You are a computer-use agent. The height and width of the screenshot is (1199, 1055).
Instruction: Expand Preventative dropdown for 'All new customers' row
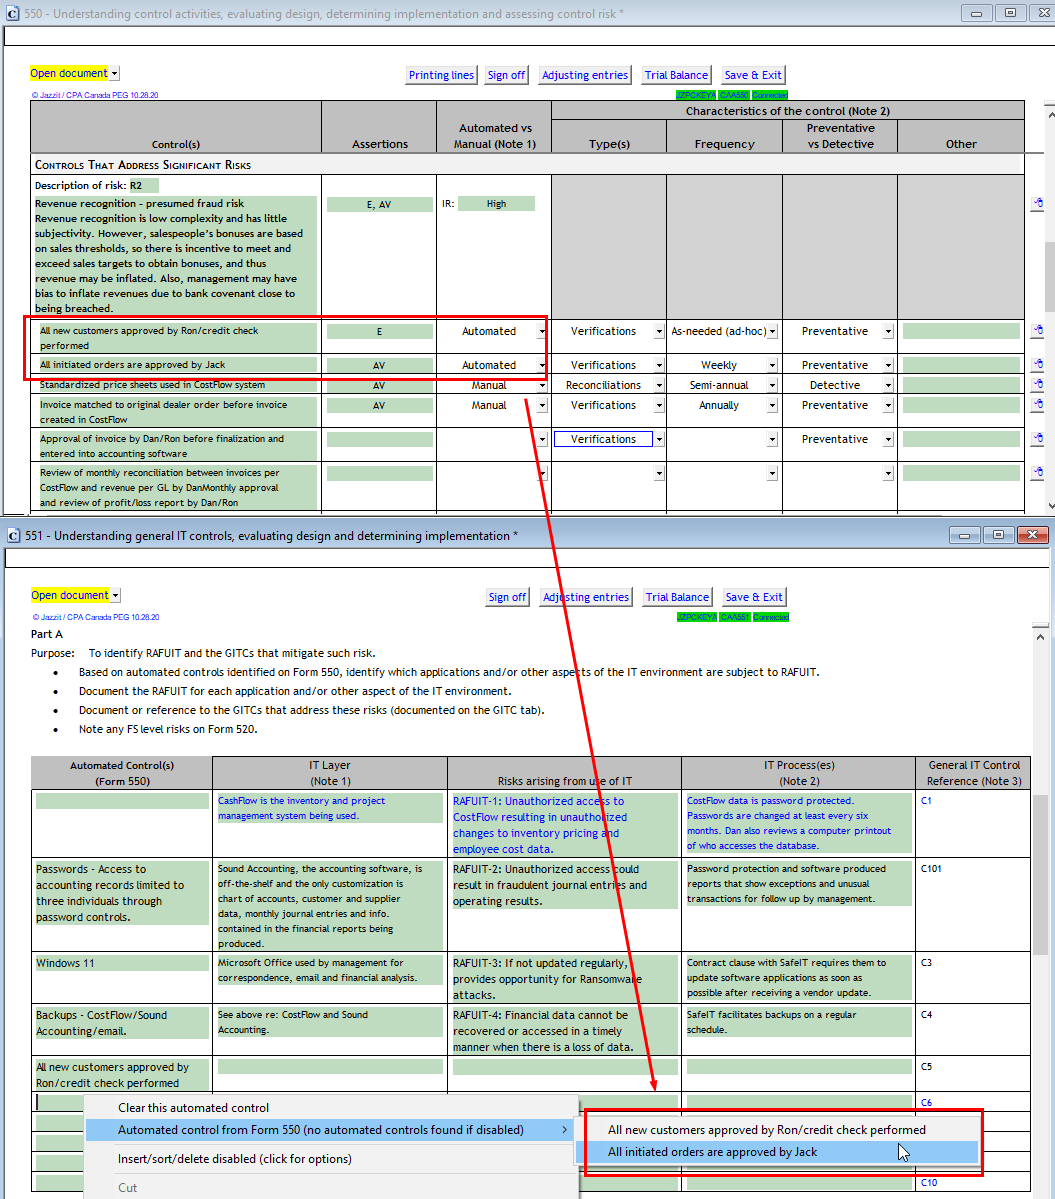(x=888, y=332)
